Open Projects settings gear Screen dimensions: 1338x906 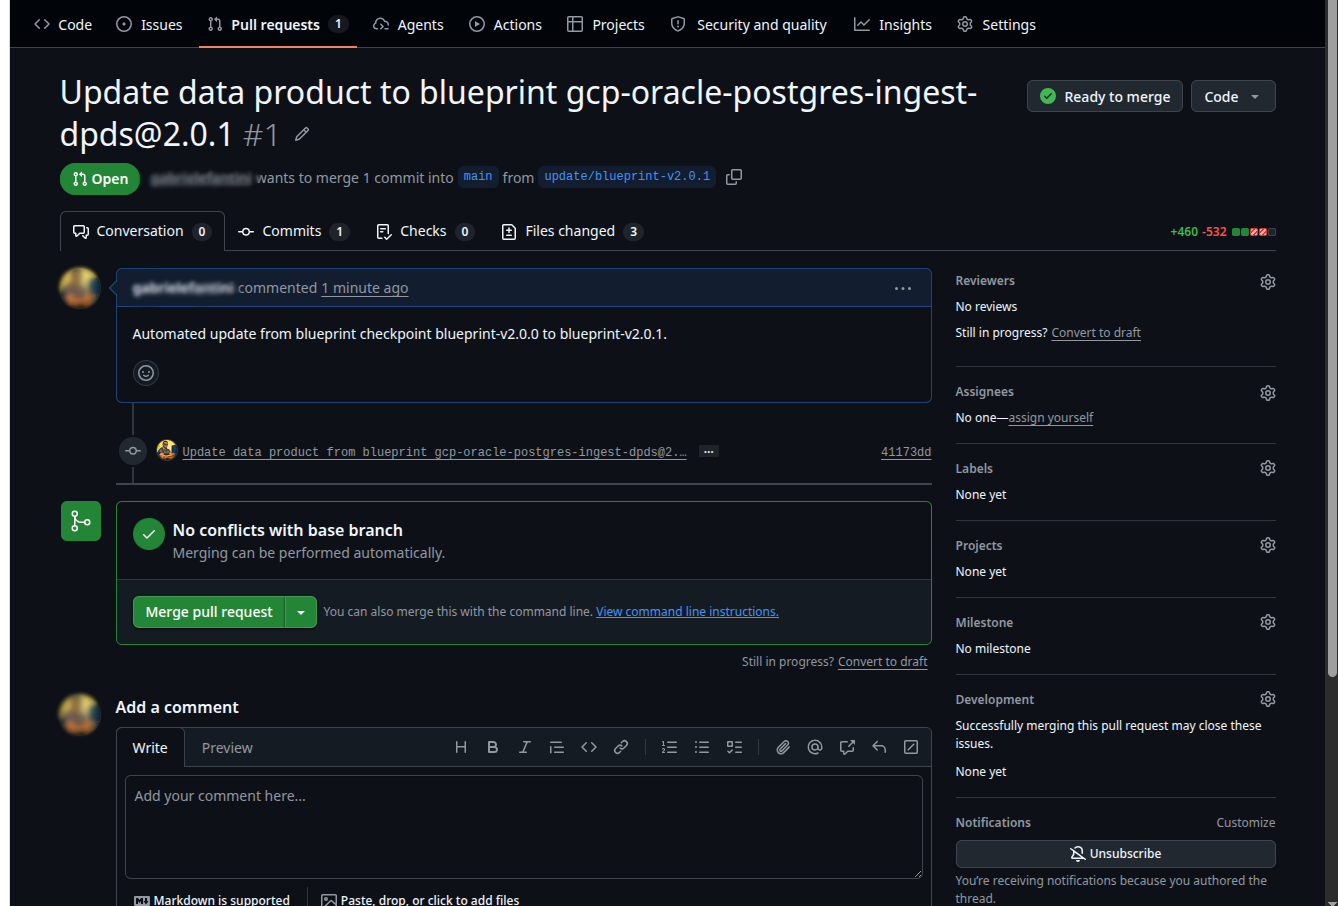point(1268,545)
